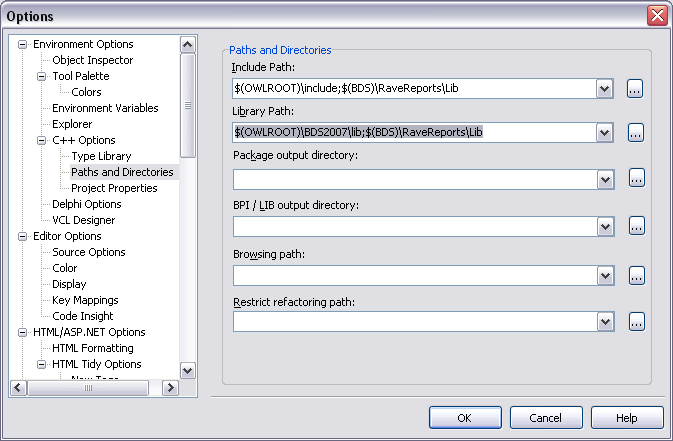Collapse the HTML Tidy Options tree node
This screenshot has height=441, width=673.
(x=41, y=365)
